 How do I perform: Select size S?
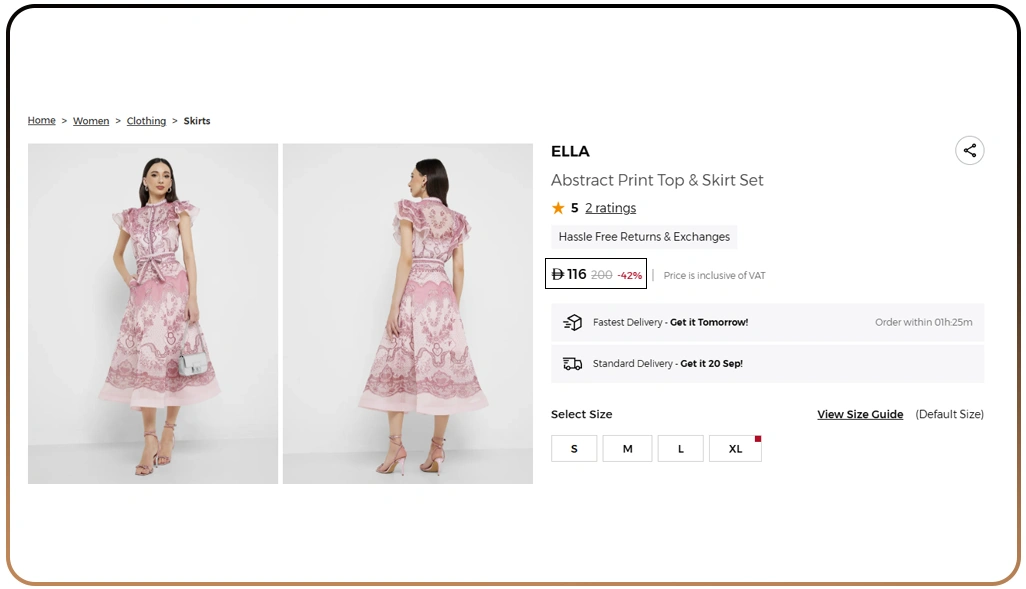pos(574,448)
